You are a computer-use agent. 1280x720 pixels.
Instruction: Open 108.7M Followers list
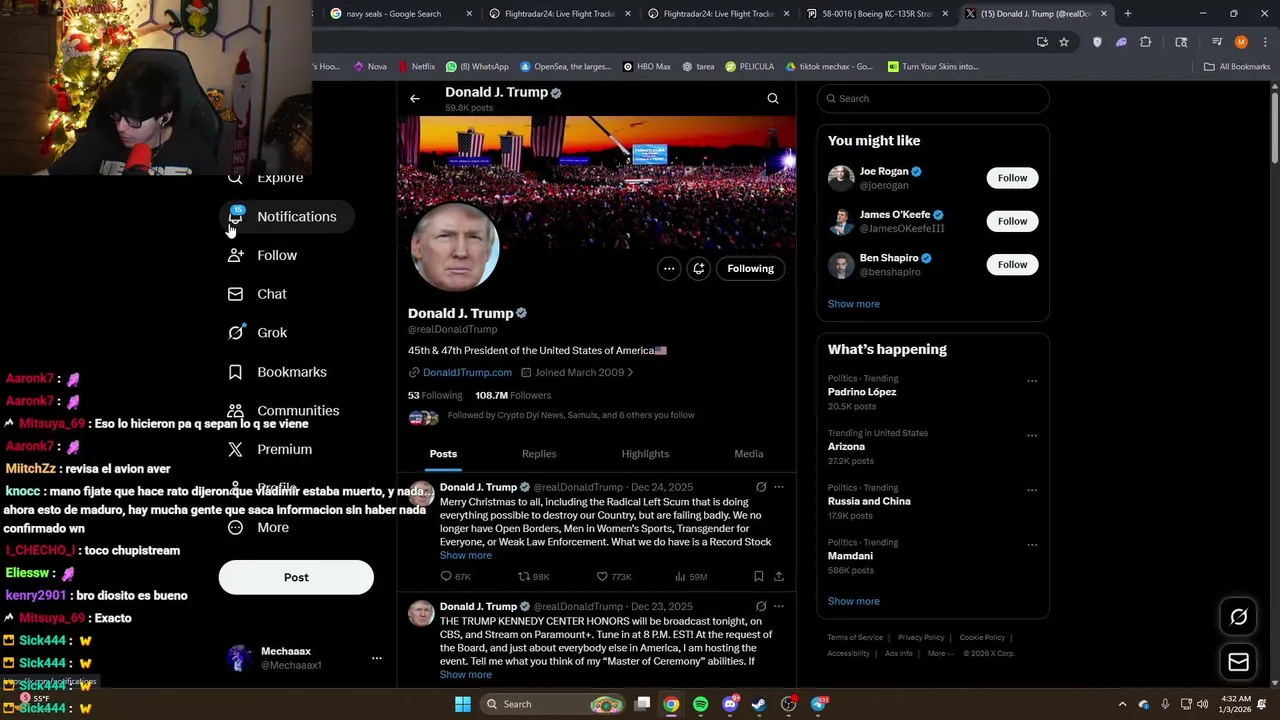click(513, 395)
